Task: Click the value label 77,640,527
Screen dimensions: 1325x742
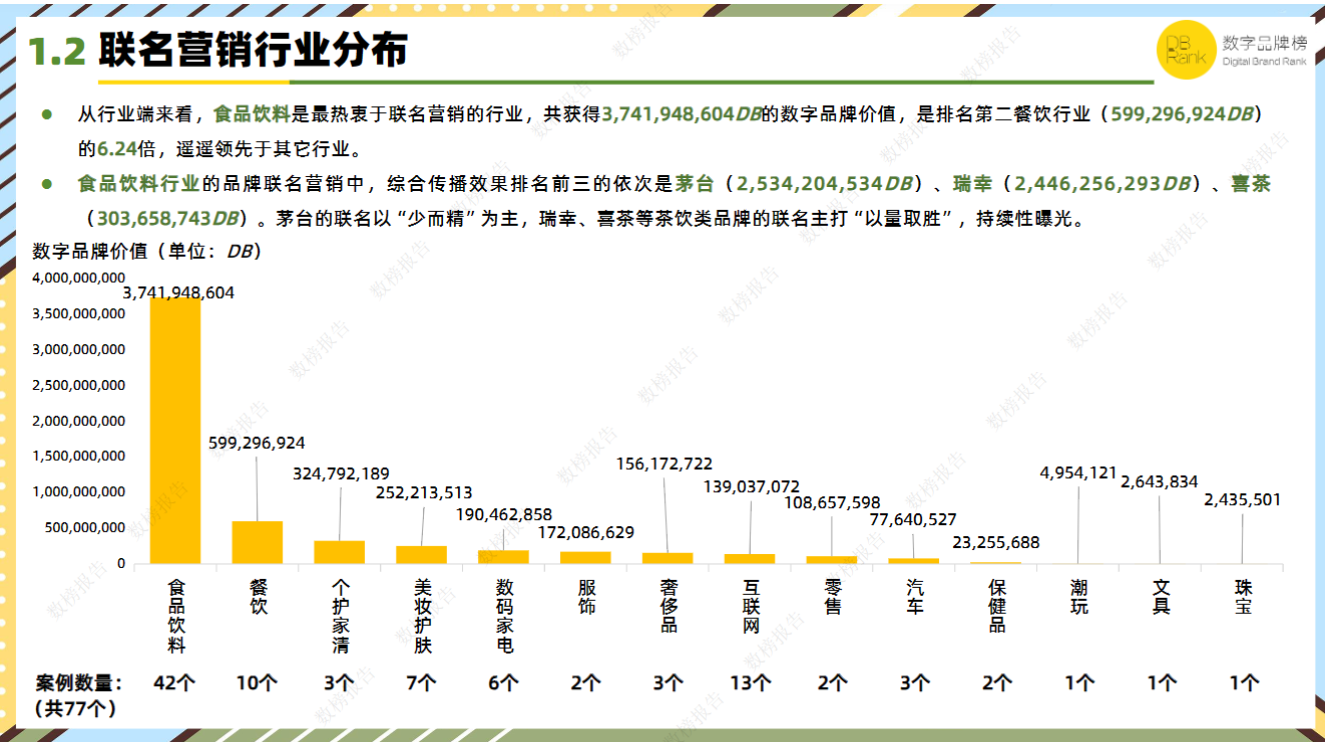Action: pyautogui.click(x=913, y=519)
